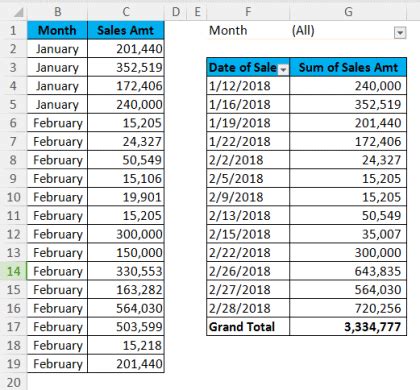Select February cell in row 19

click(x=57, y=364)
